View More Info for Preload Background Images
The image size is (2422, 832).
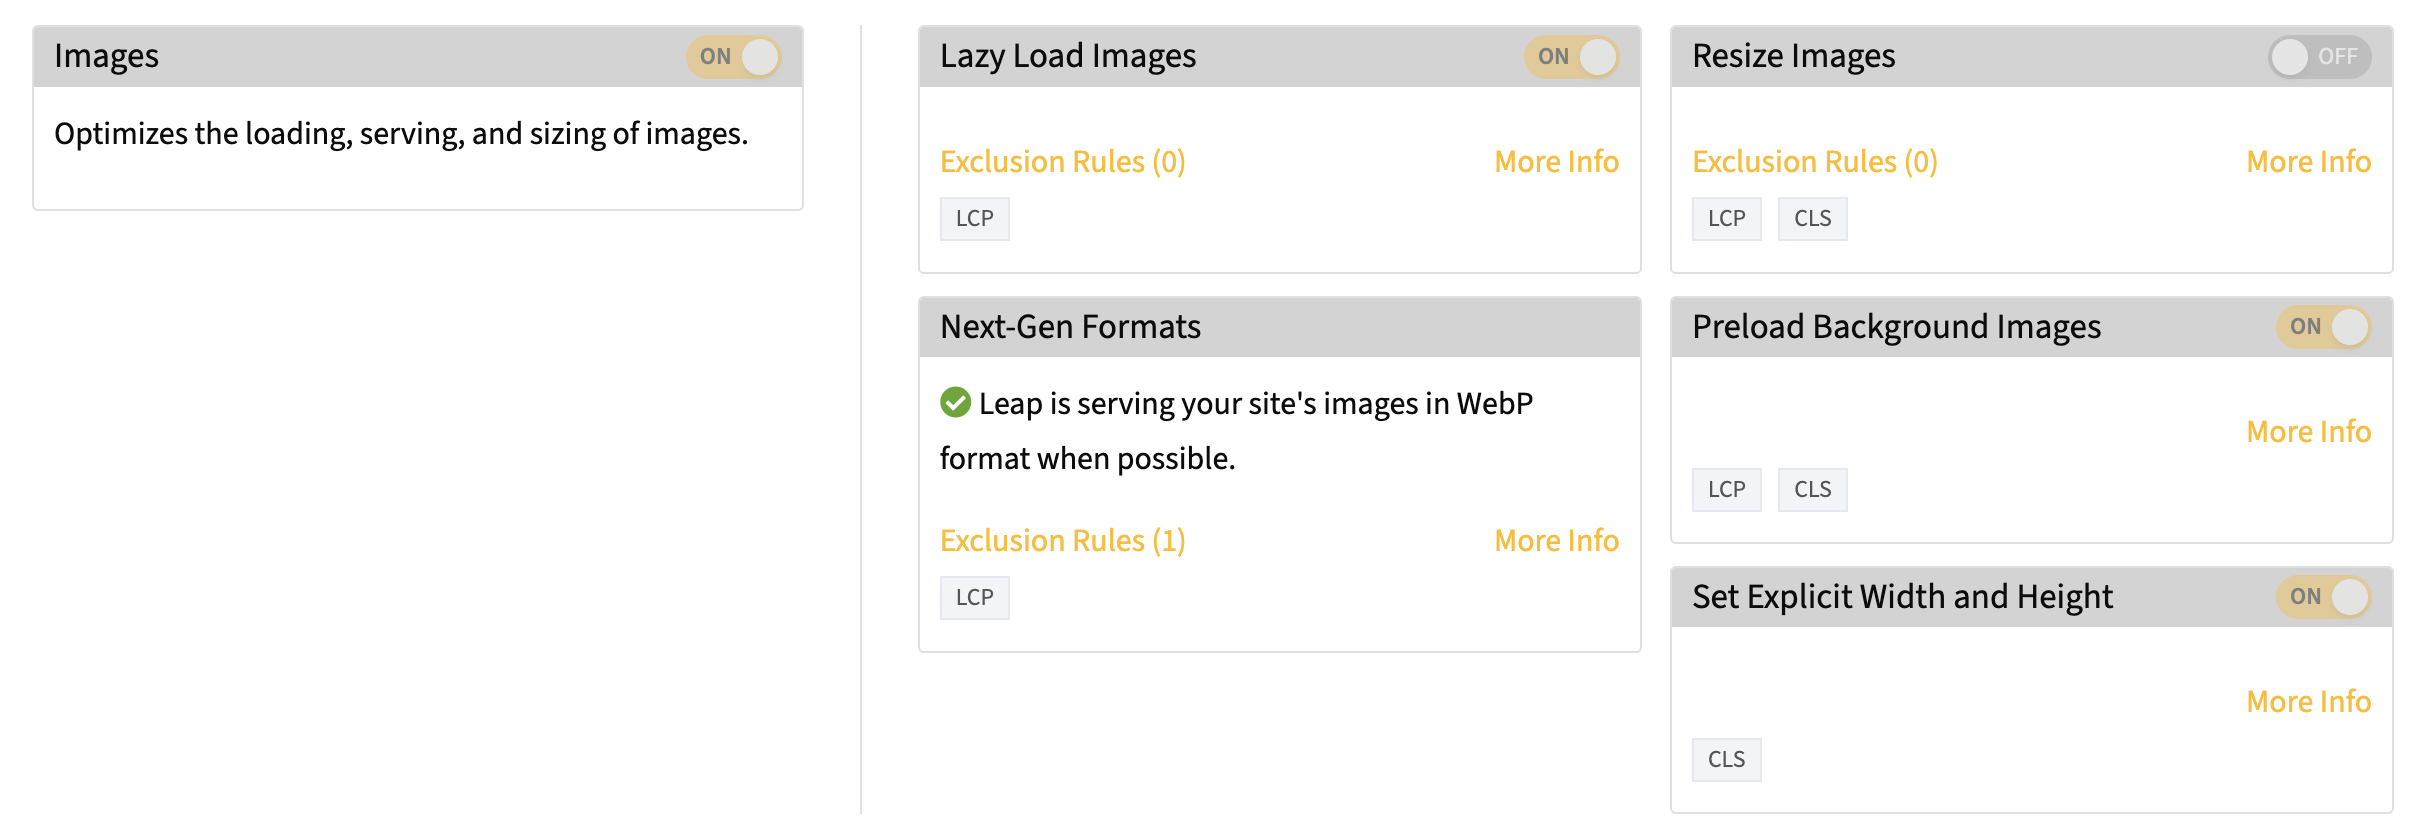pos(2308,432)
